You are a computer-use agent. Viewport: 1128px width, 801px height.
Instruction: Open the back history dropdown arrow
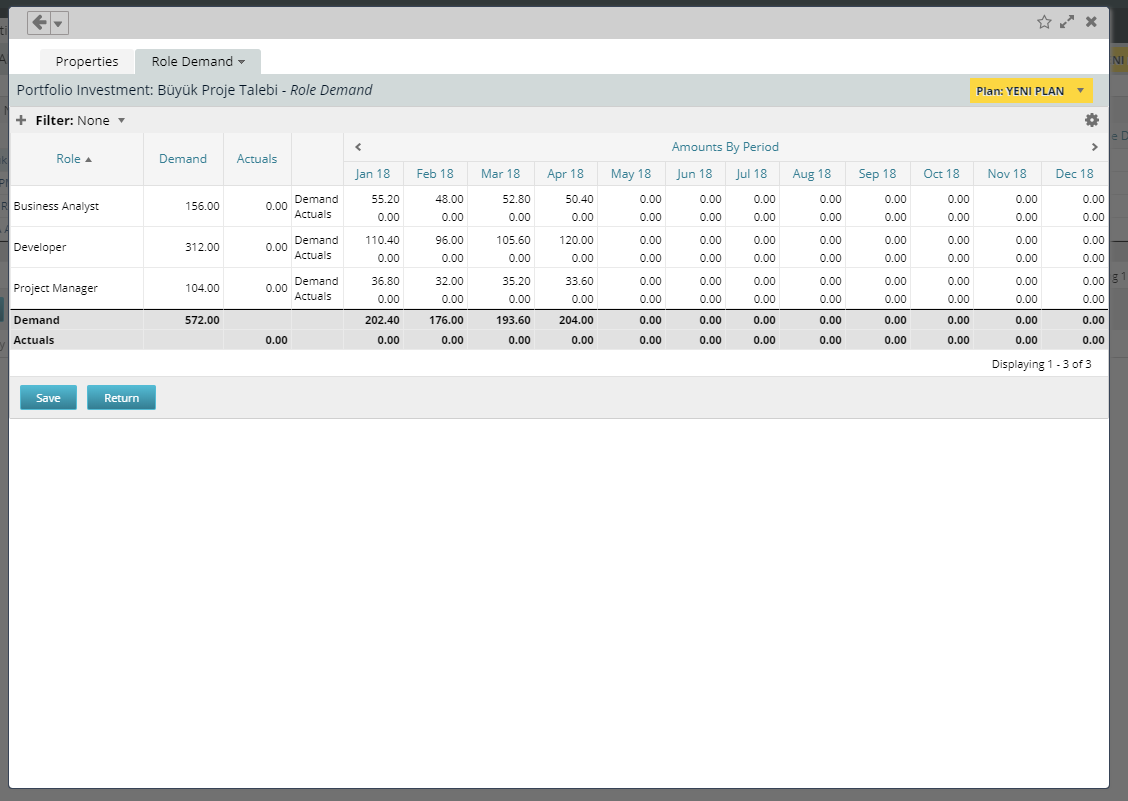59,24
